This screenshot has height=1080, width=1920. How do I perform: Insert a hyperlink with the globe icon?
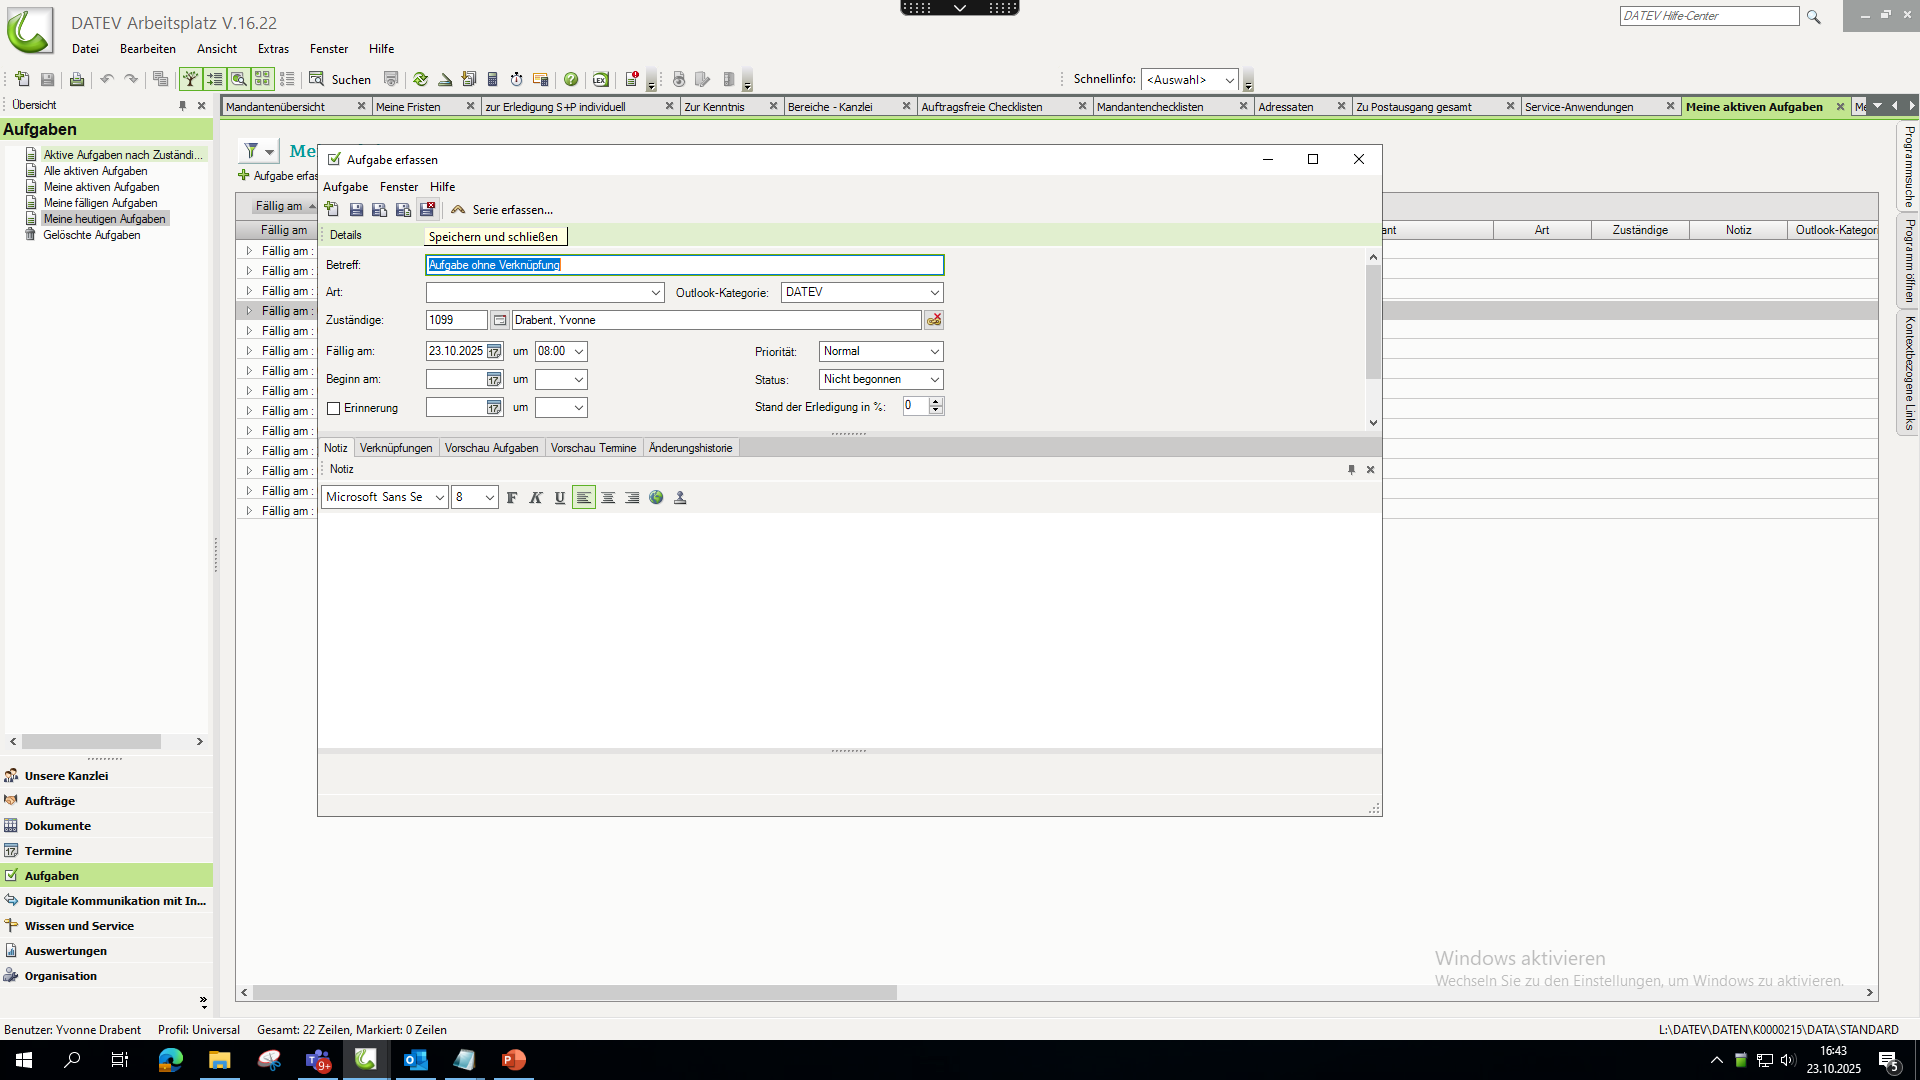656,497
